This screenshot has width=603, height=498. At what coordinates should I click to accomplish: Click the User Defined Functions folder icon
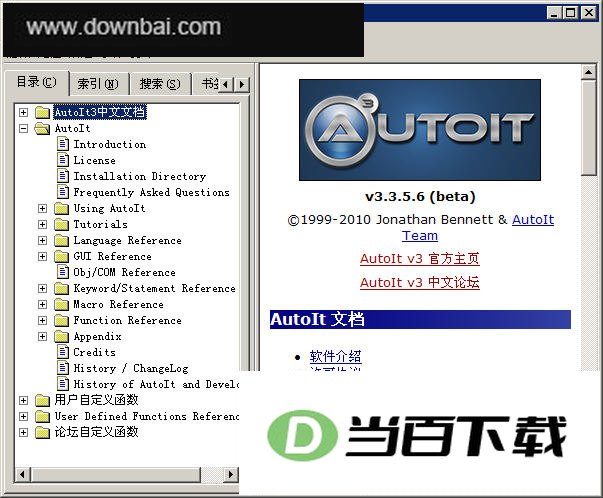tap(42, 416)
